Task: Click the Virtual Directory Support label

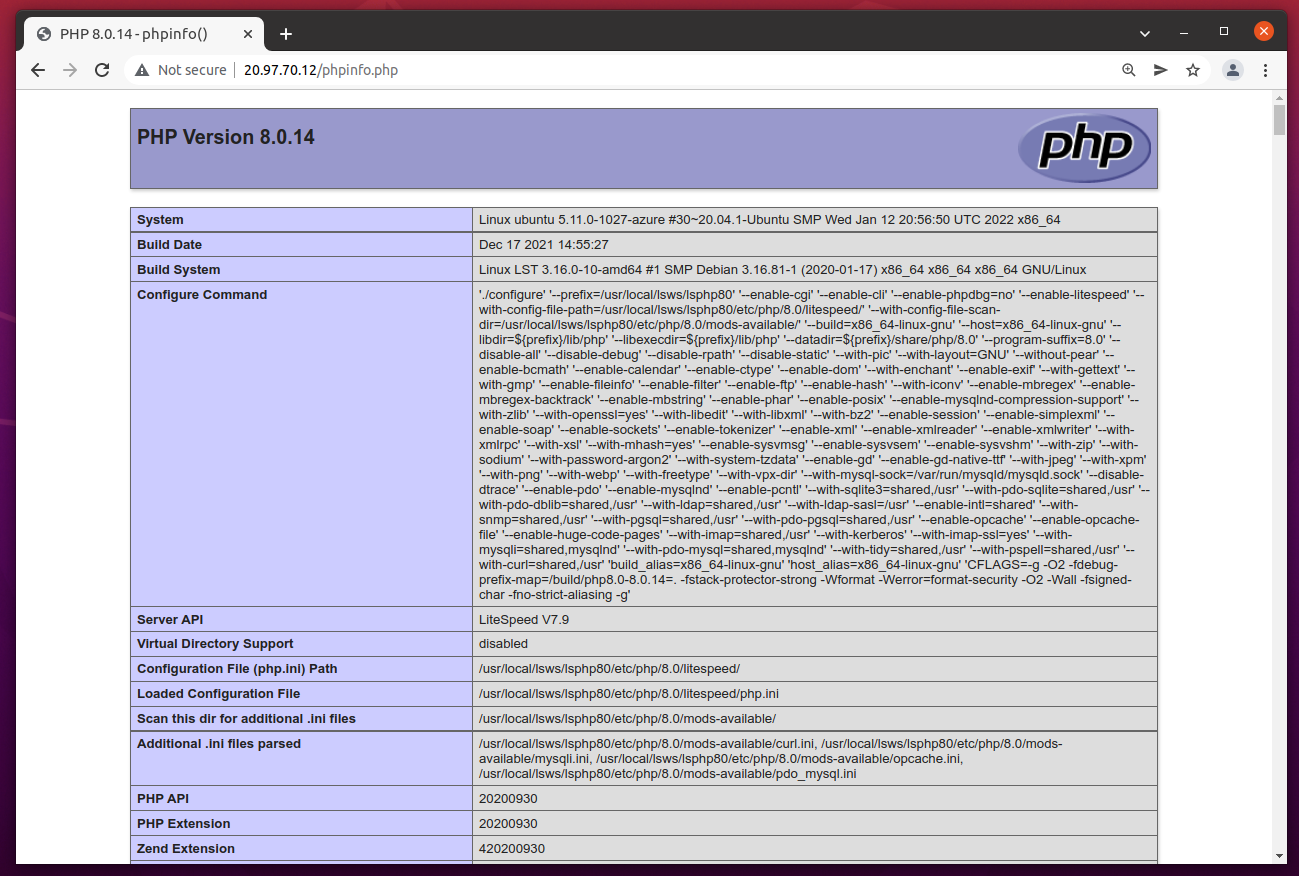Action: [215, 644]
